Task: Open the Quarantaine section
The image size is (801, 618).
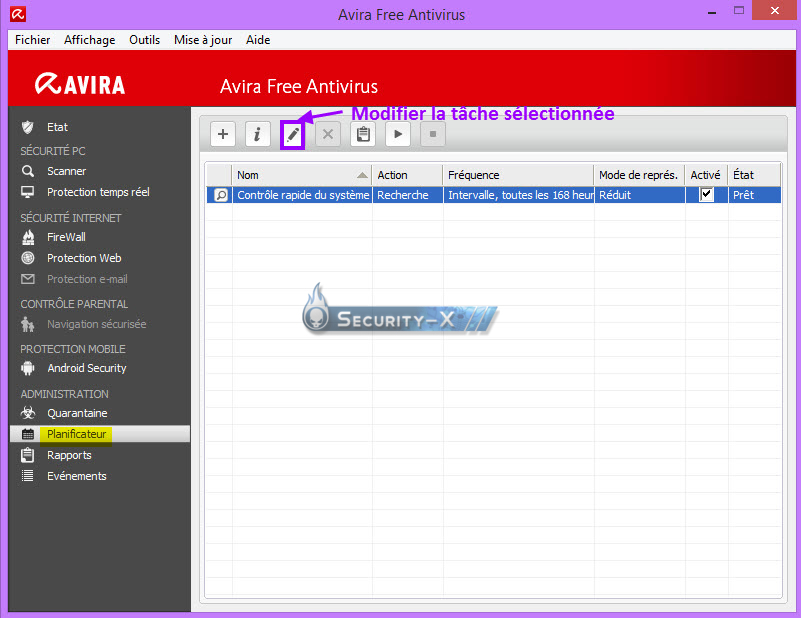Action: point(77,413)
